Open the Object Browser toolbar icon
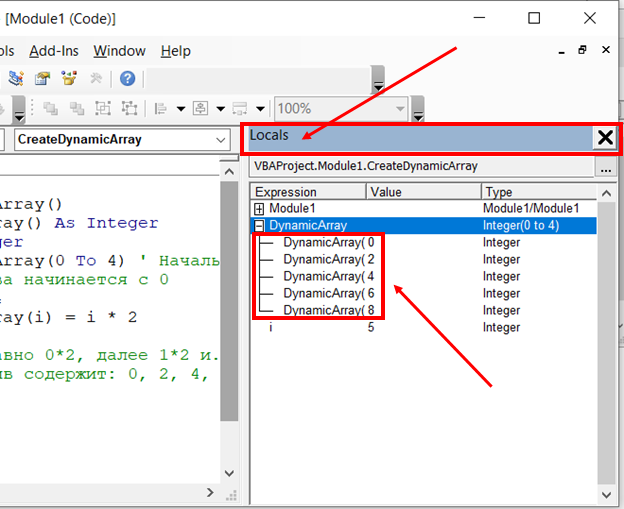This screenshot has height=509, width=624. [69, 78]
